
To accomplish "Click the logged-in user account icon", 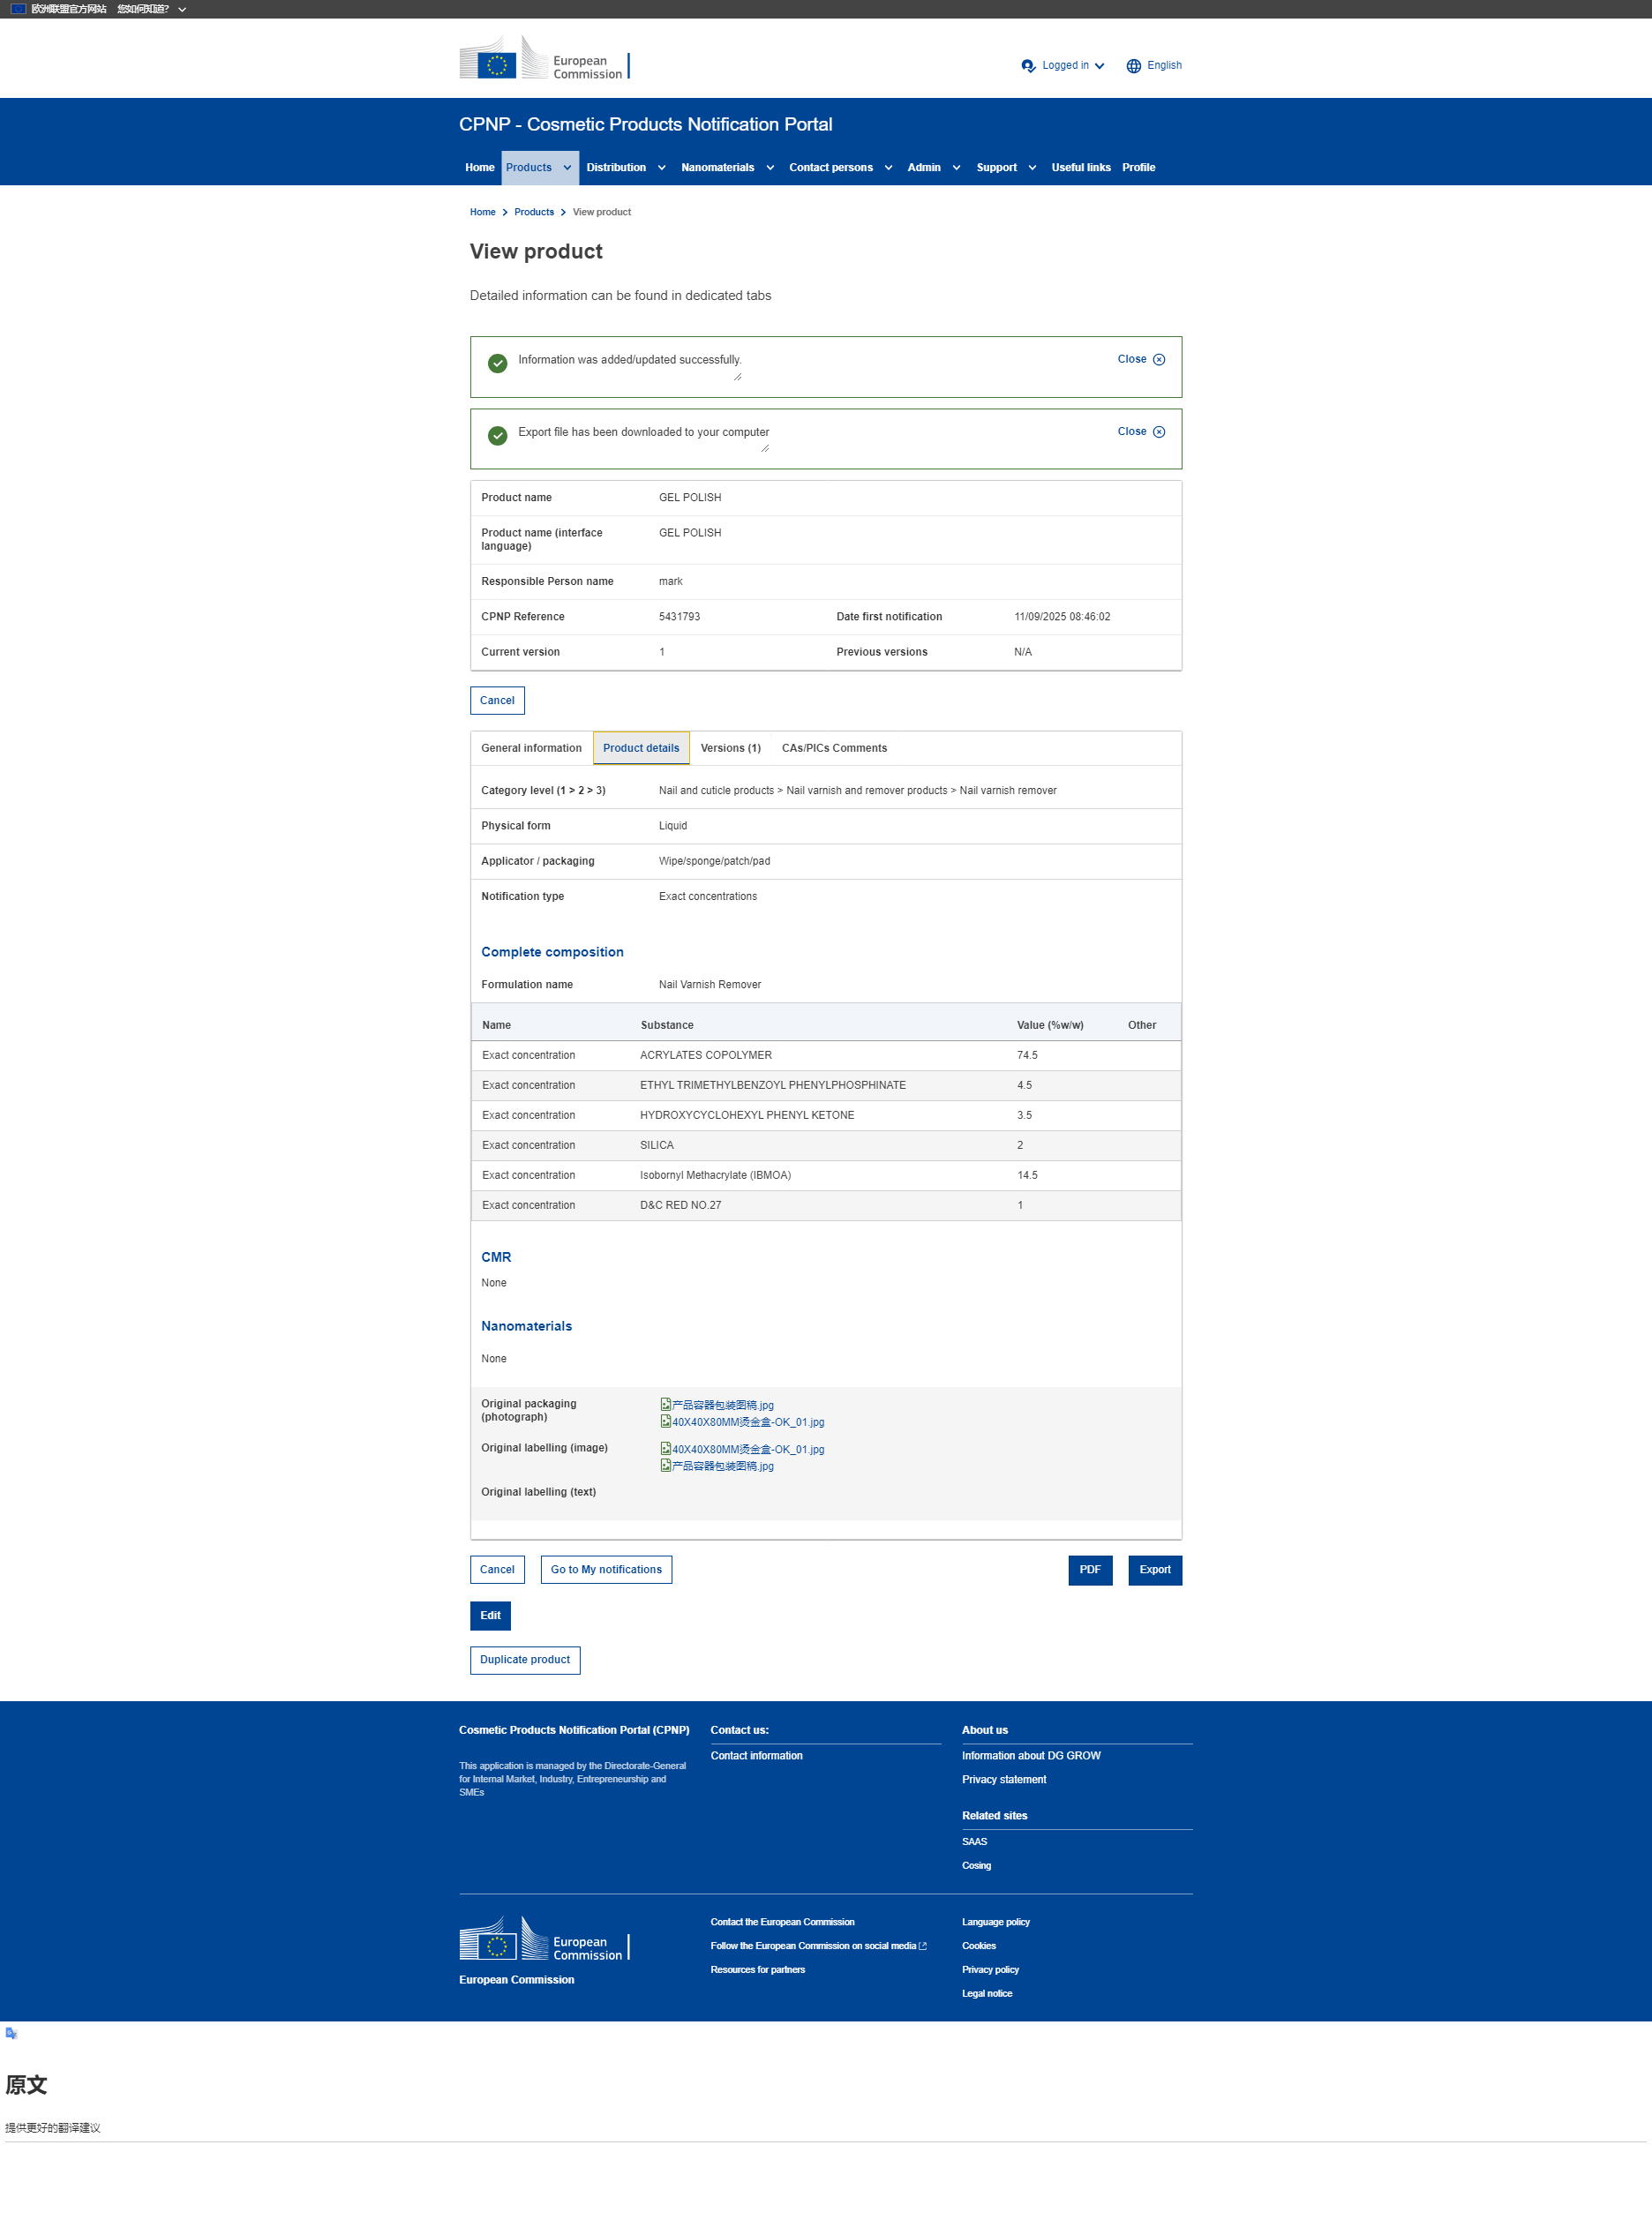I will coord(1027,66).
